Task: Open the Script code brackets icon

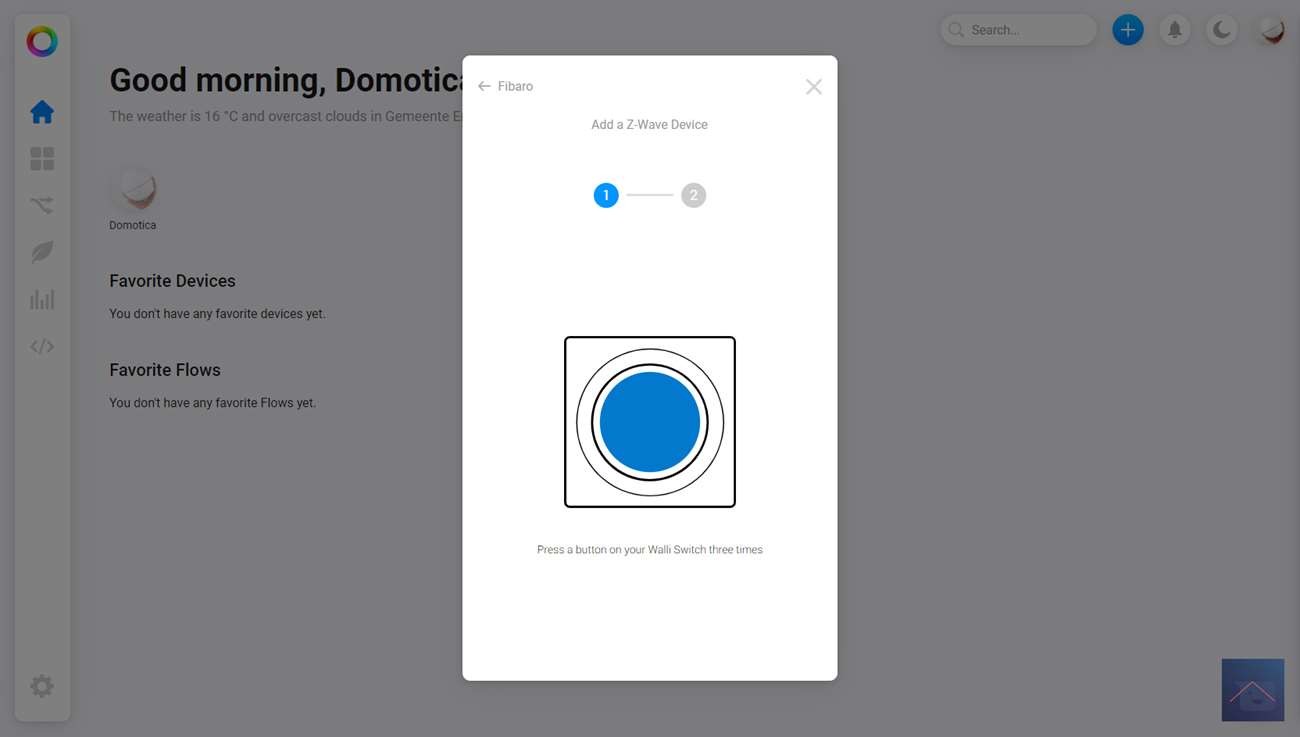Action: pos(42,347)
